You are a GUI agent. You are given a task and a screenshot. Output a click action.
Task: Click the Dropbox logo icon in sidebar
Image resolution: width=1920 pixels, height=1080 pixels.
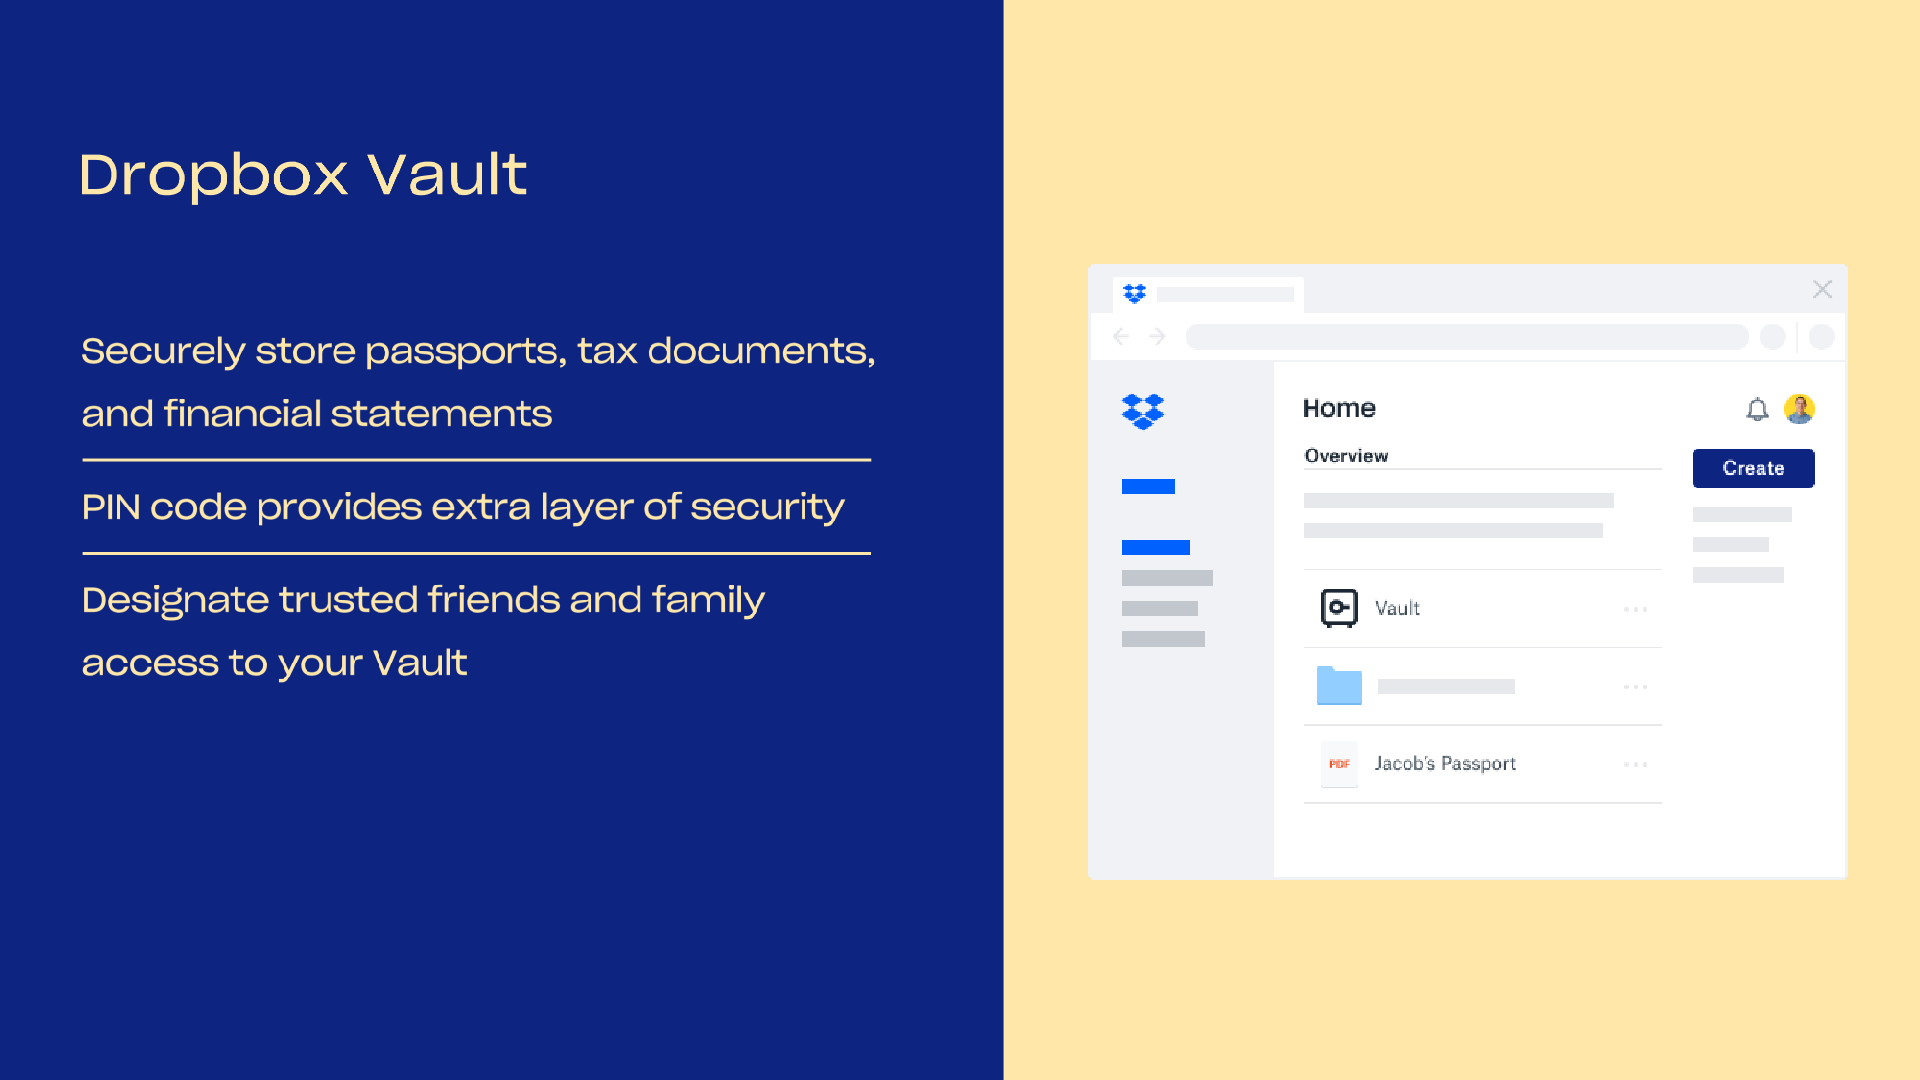[x=1142, y=410]
